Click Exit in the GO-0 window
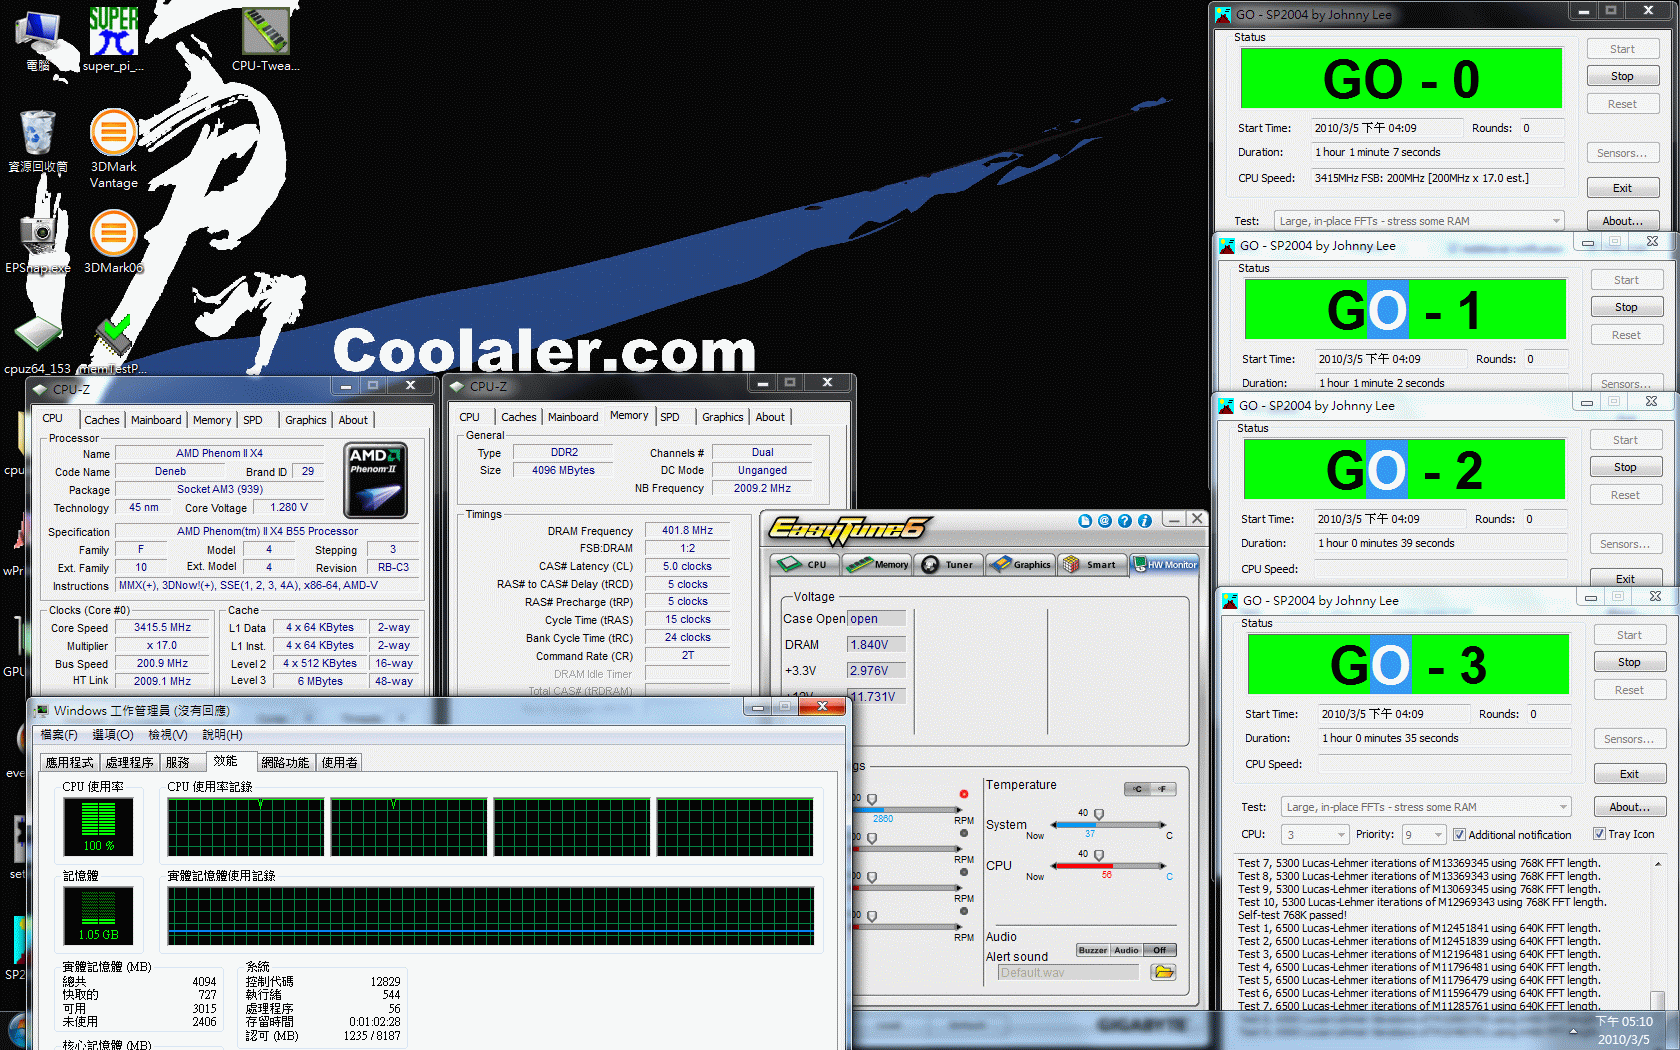1680x1050 pixels. [x=1622, y=188]
